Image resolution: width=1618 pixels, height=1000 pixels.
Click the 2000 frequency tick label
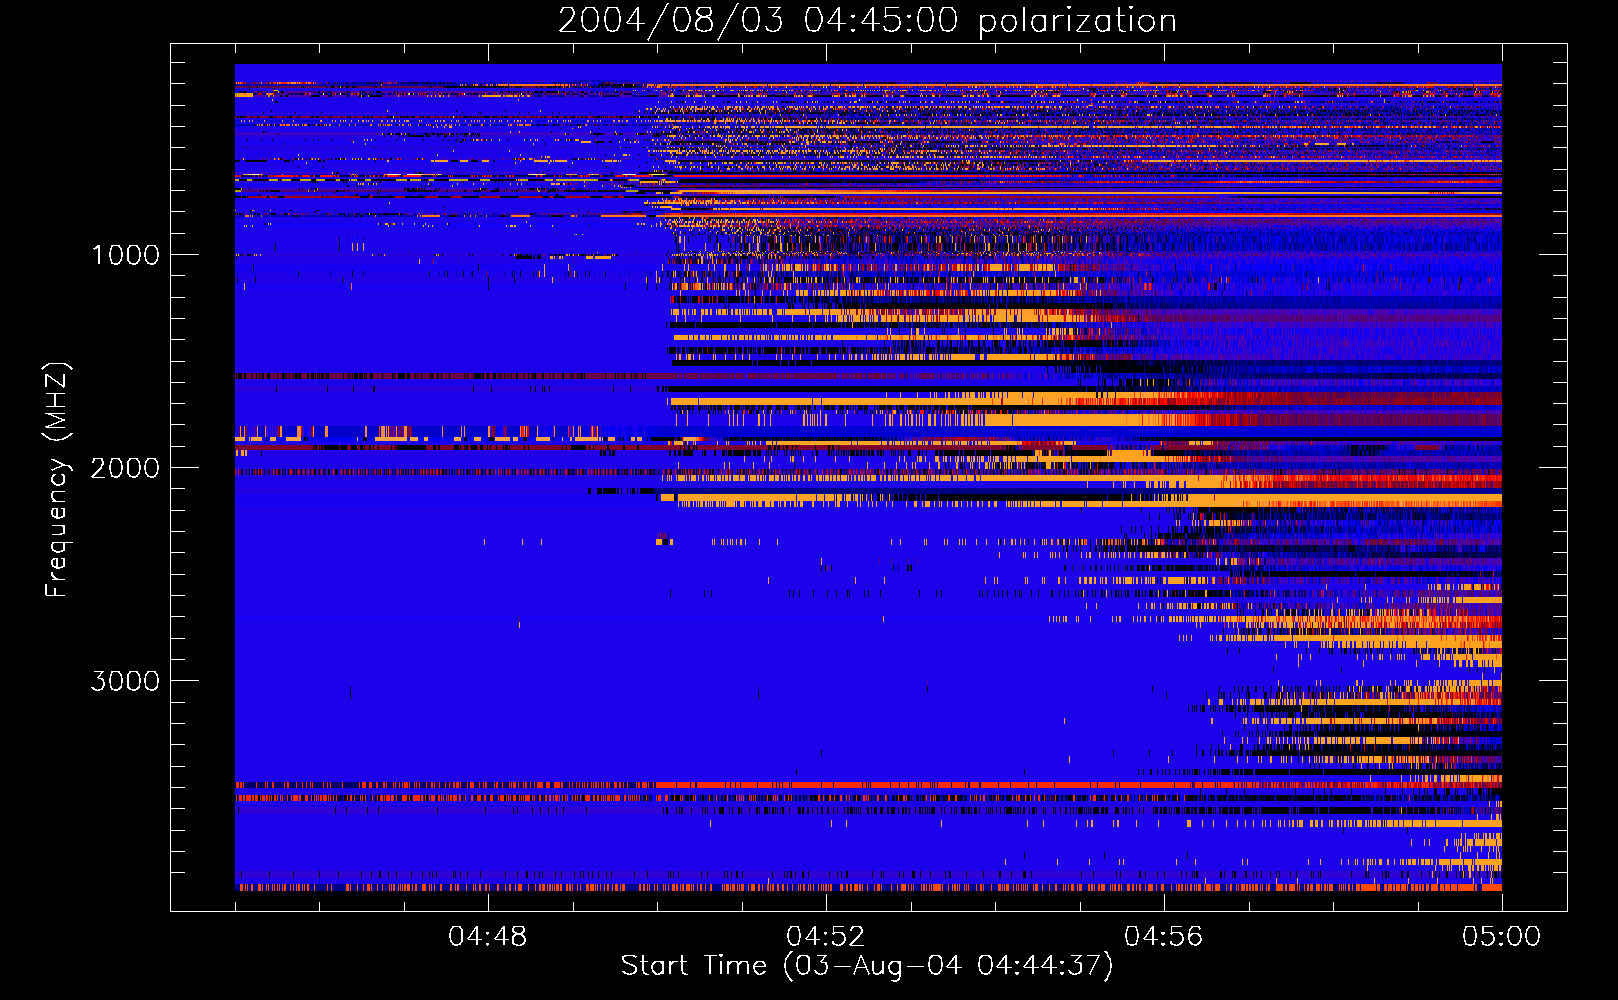125,468
